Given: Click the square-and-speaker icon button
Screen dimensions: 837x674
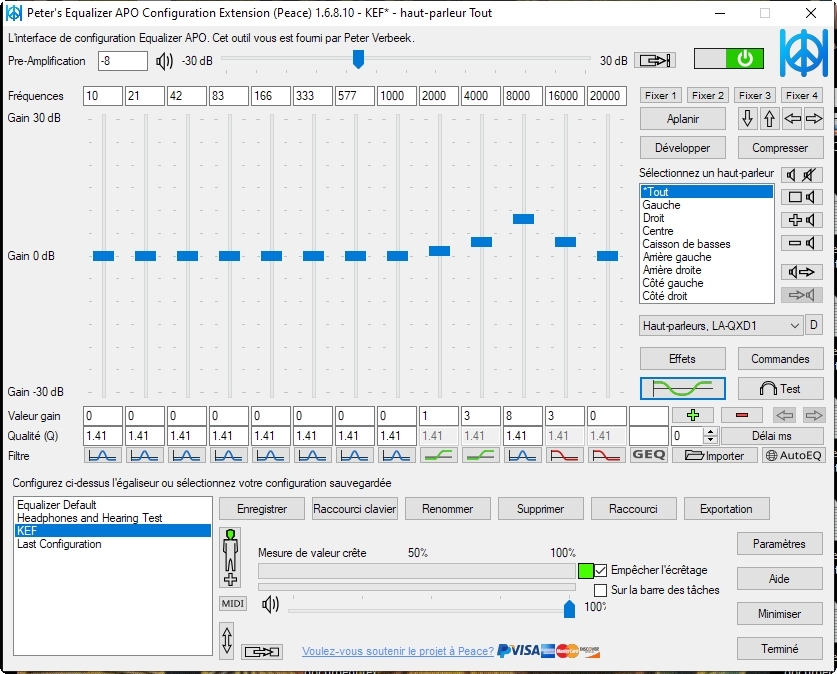Looking at the screenshot, I should pyautogui.click(x=802, y=197).
